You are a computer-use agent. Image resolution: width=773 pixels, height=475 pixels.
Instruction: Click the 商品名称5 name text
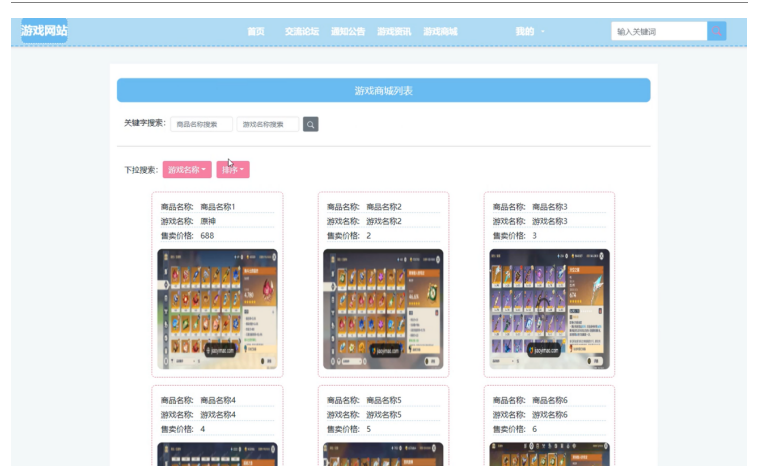tap(384, 400)
